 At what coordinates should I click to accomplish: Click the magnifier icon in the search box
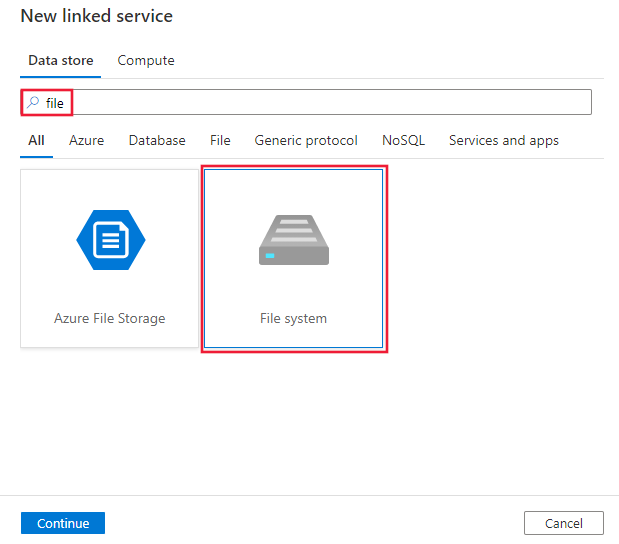pyautogui.click(x=33, y=102)
